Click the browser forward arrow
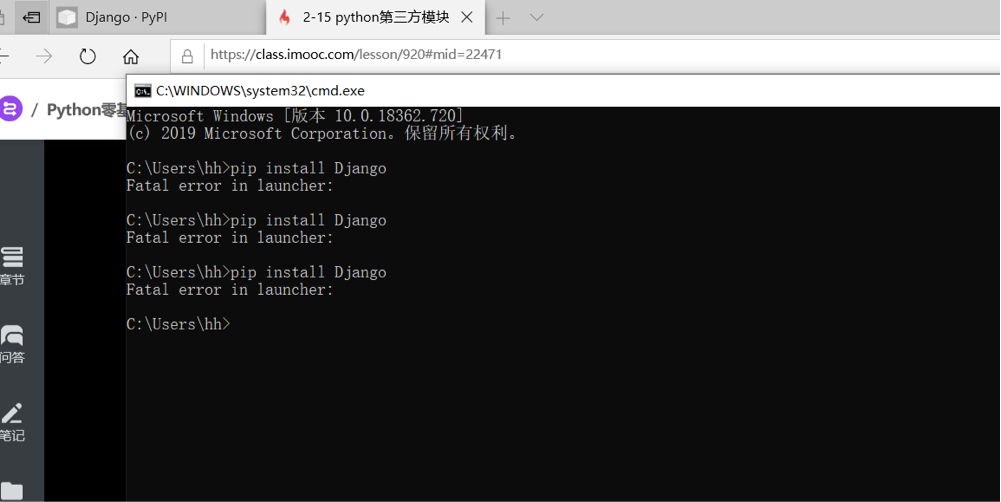The image size is (1001, 502). pos(44,56)
